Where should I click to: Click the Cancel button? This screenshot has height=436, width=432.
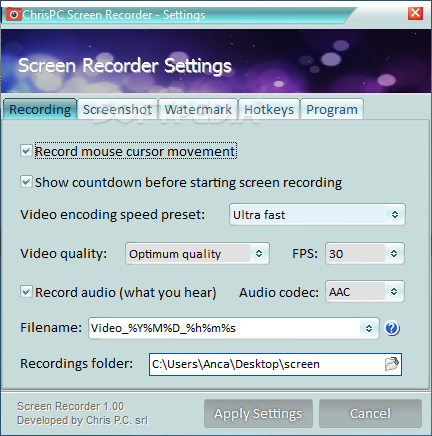tap(370, 414)
